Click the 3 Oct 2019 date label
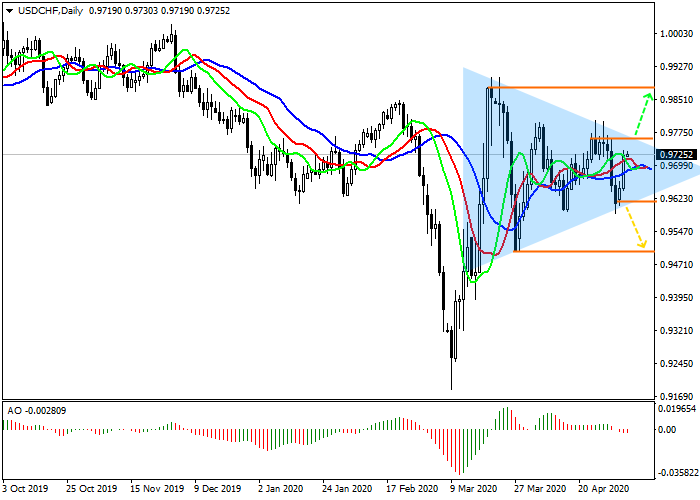700x500 pixels. (27, 489)
